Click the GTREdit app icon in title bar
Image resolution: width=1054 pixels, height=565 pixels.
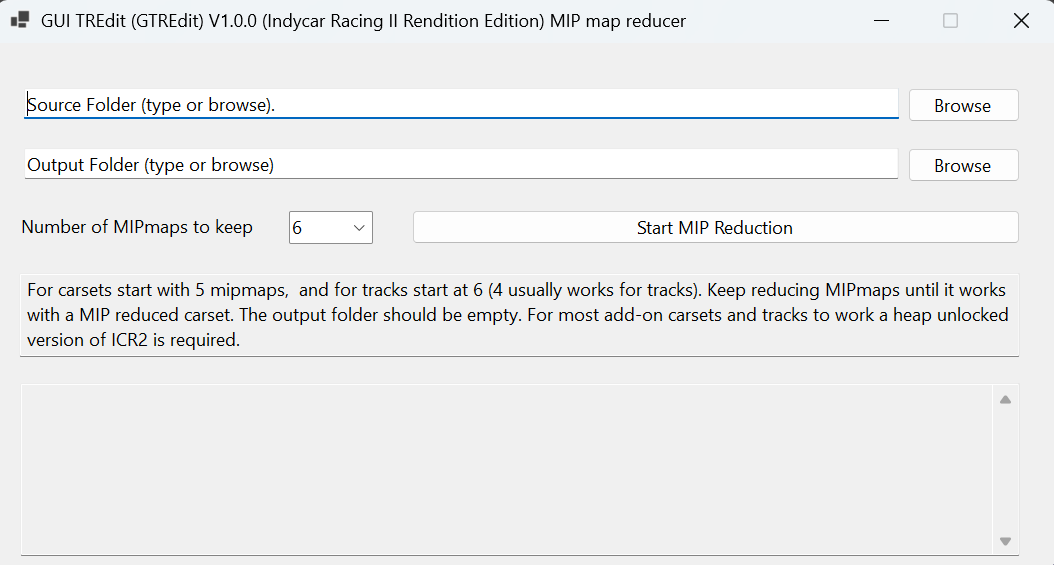20,20
